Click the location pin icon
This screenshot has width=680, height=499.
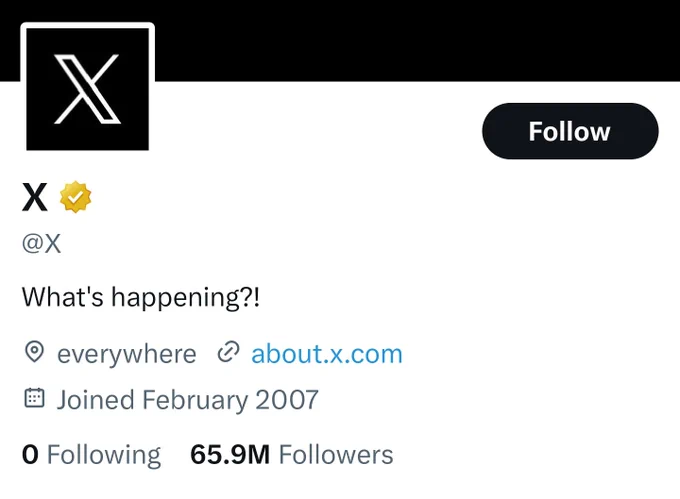point(34,352)
